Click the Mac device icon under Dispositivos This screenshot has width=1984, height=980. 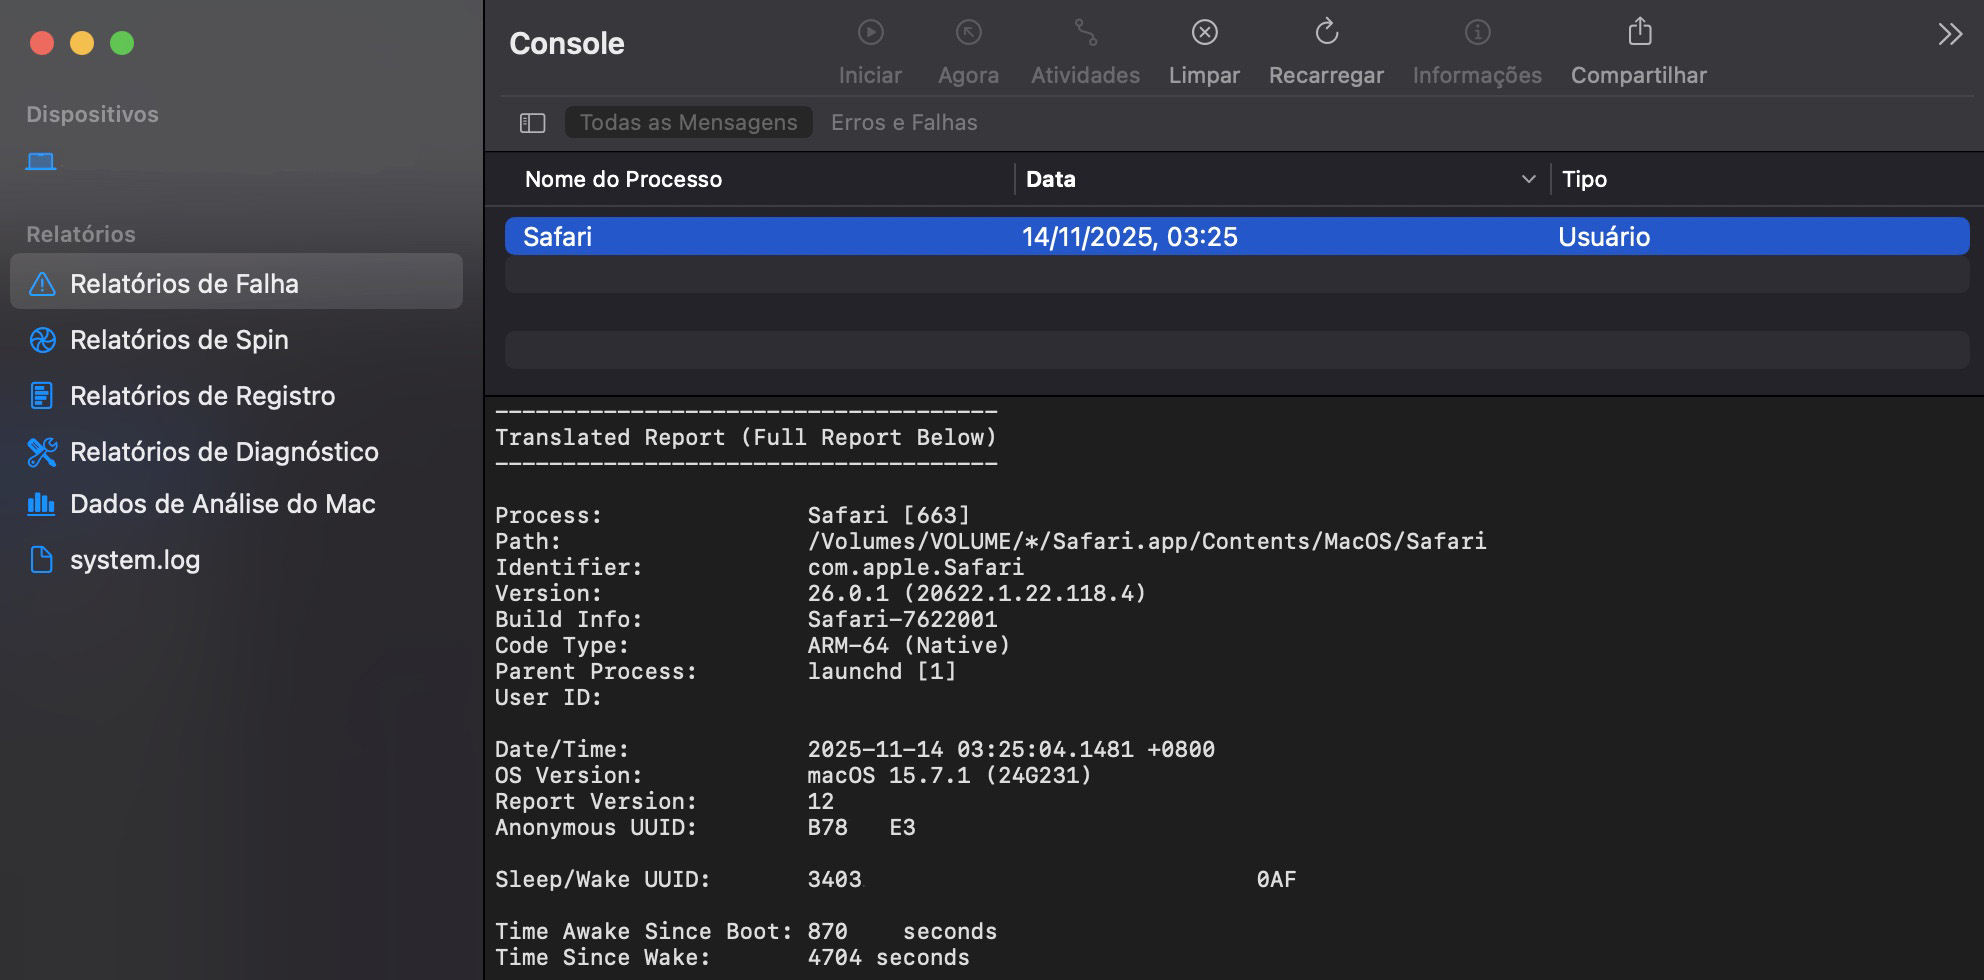coord(40,160)
